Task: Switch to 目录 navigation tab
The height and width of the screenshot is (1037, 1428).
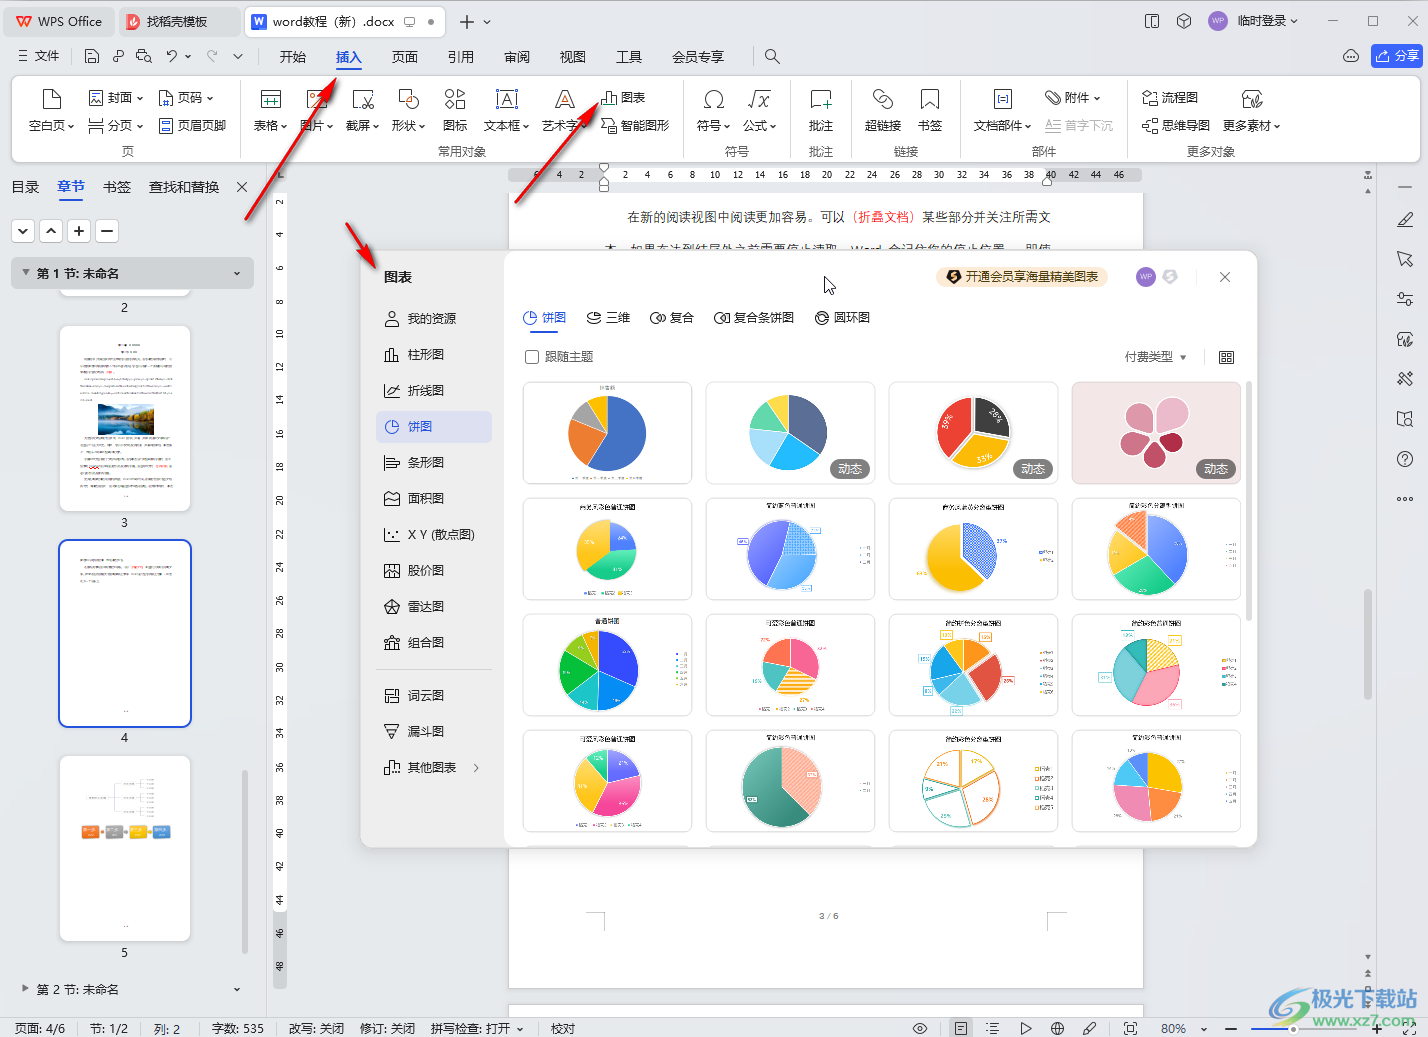Action: click(x=25, y=187)
